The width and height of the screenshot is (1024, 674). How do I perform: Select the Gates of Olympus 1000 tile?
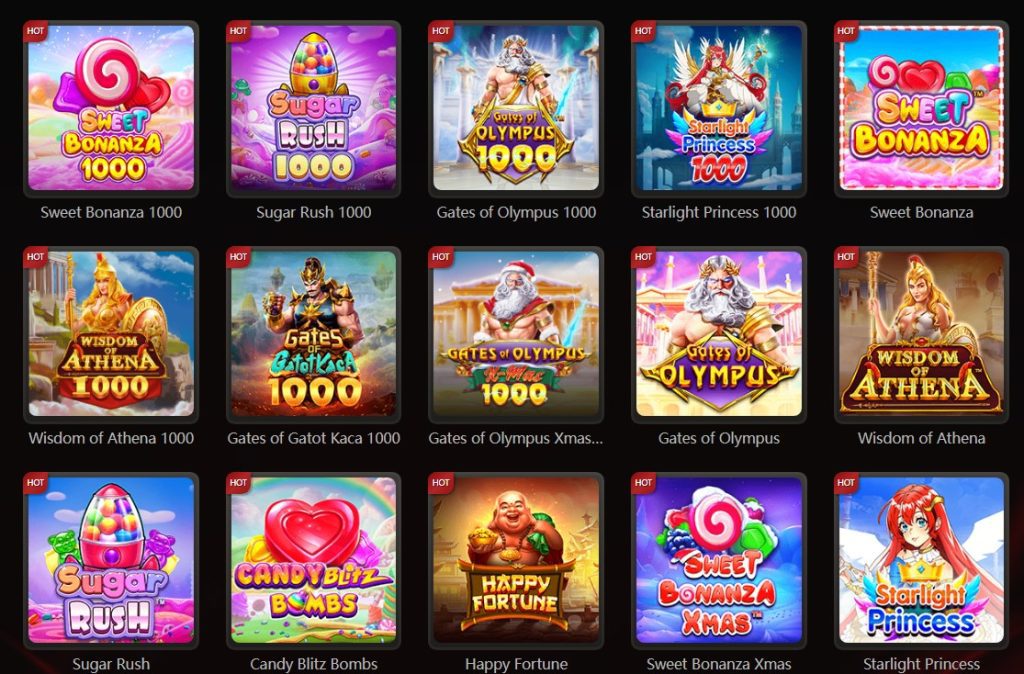tap(516, 108)
